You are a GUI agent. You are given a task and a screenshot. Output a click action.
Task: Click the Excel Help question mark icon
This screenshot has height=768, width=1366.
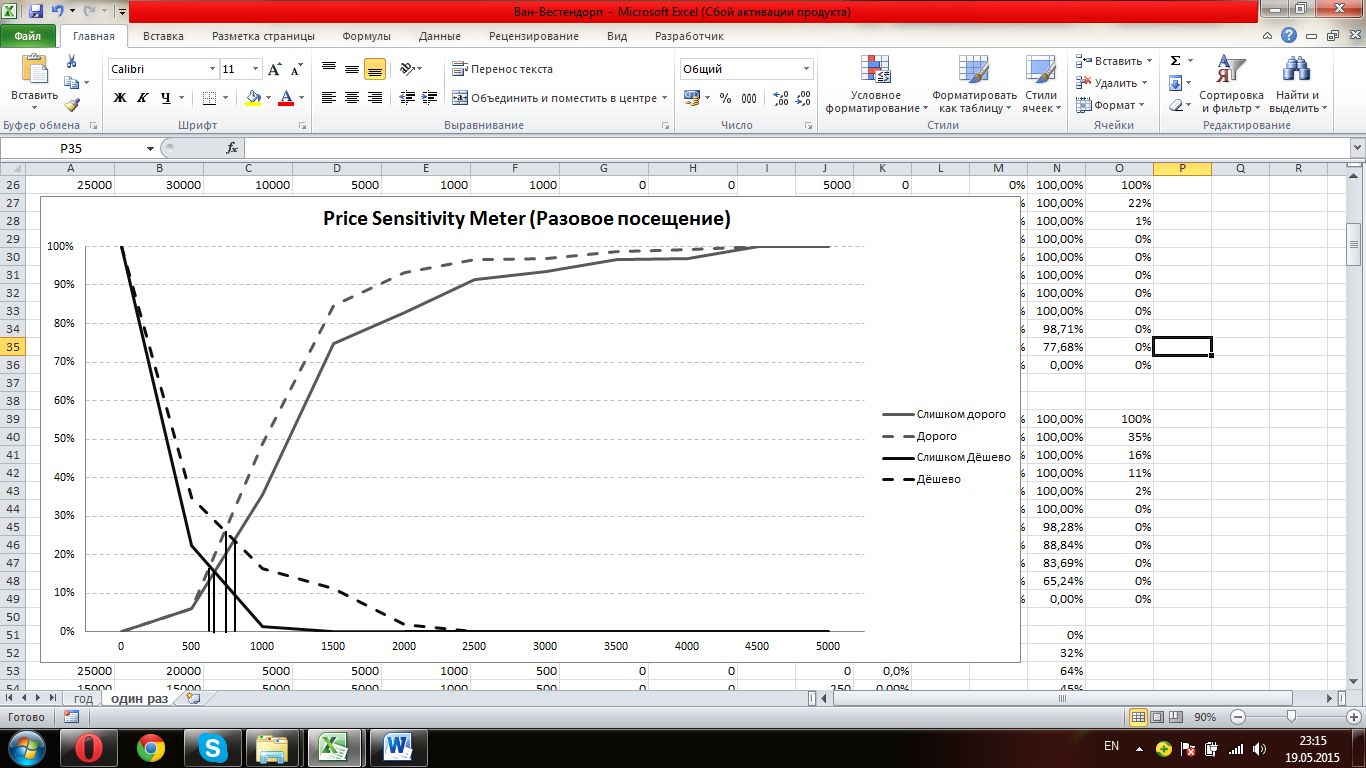click(x=1290, y=36)
